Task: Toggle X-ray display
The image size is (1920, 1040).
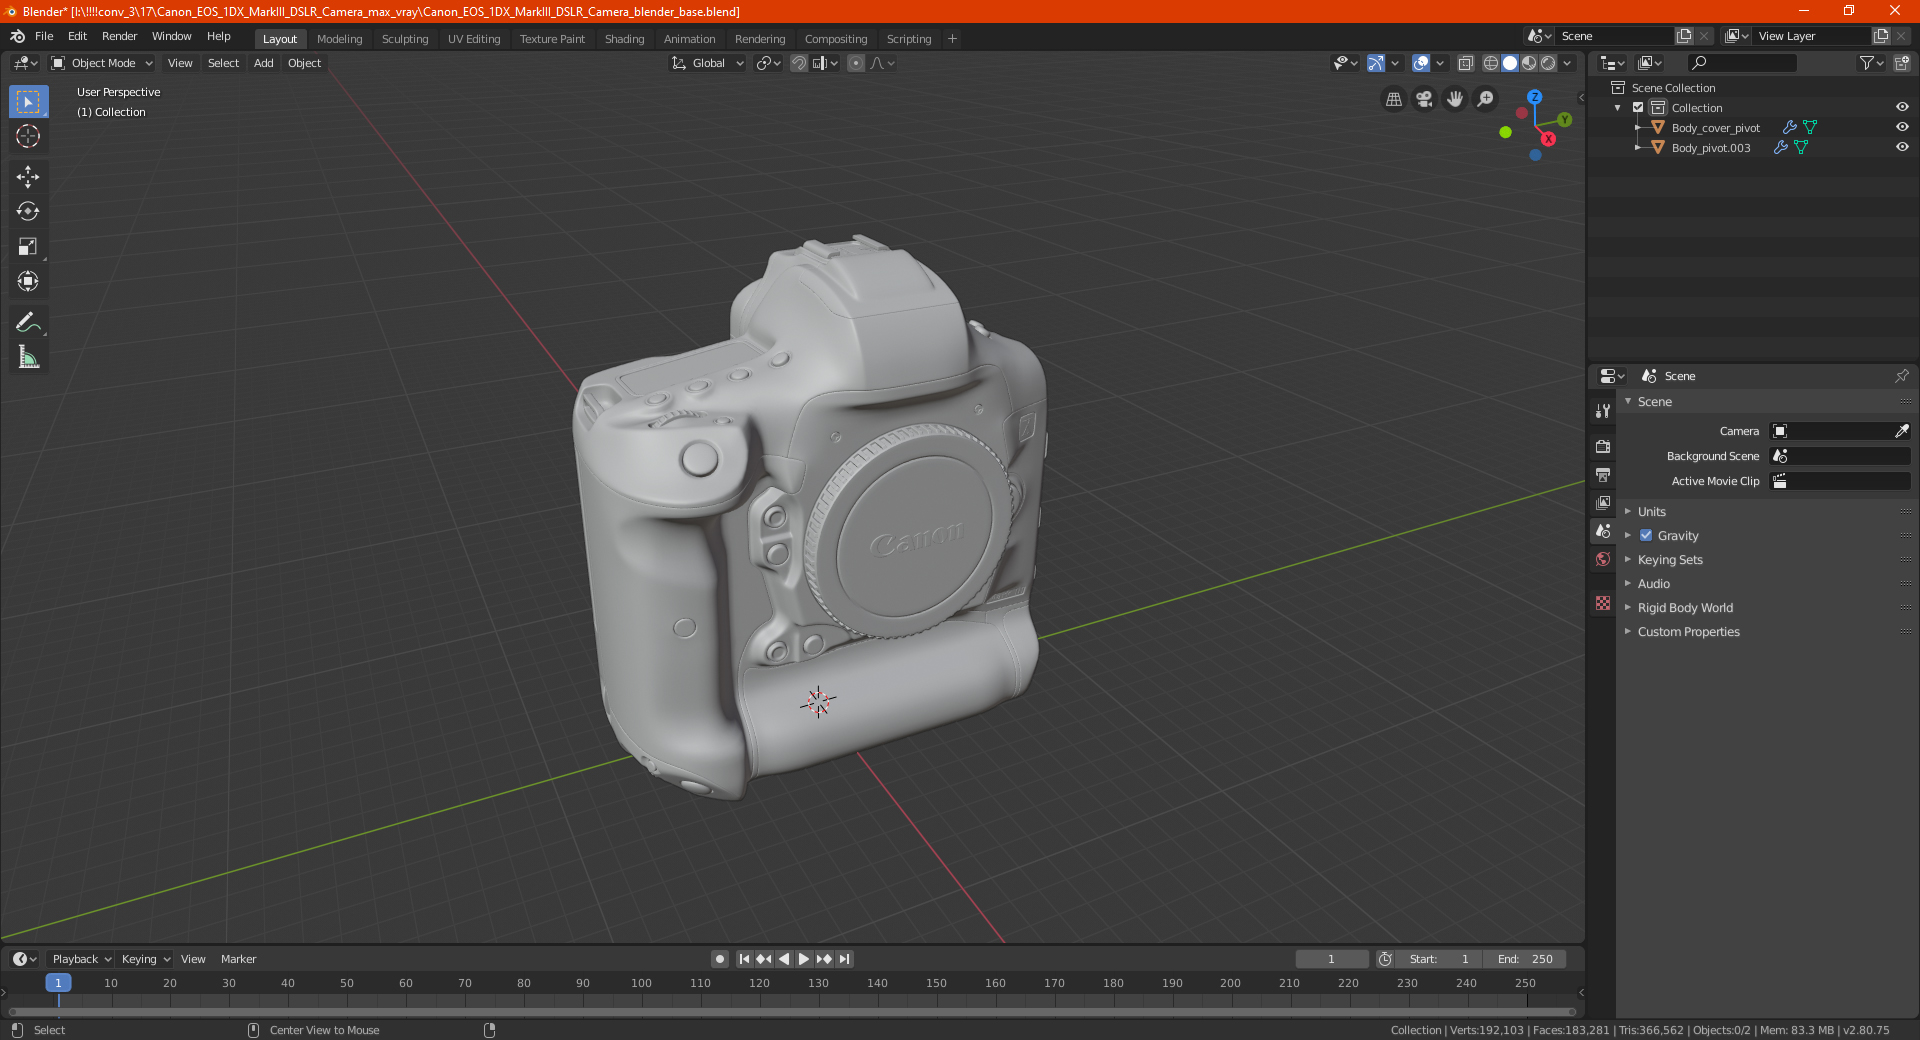Action: tap(1465, 63)
